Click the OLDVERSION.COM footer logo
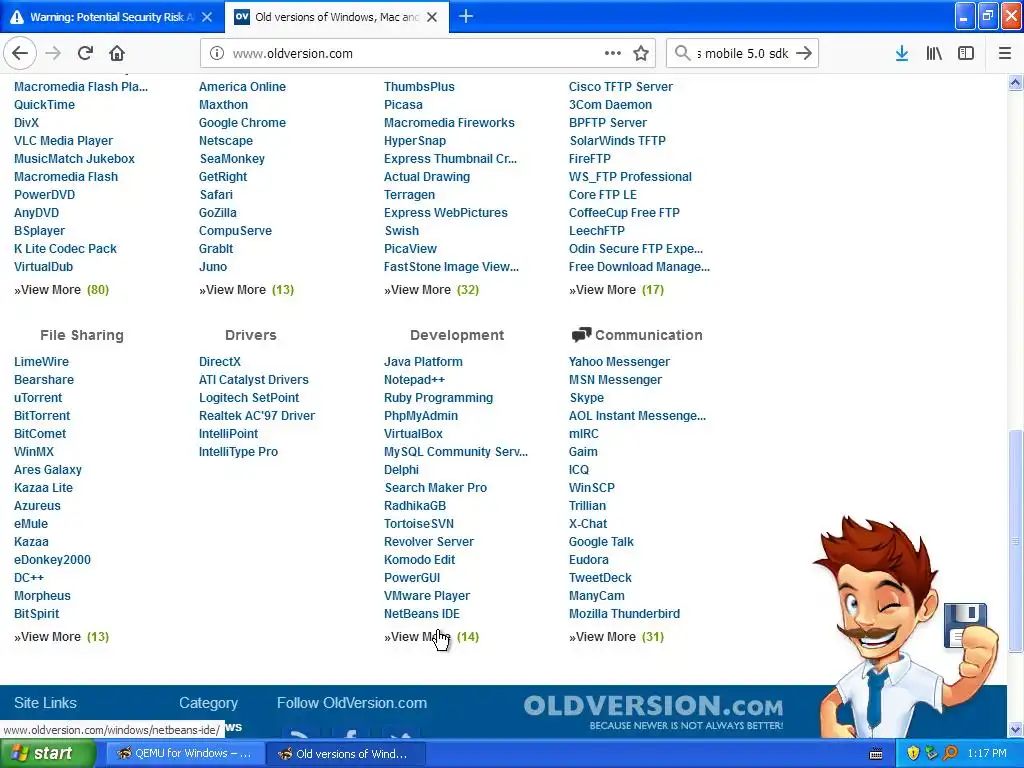This screenshot has width=1024, height=768. click(x=653, y=711)
